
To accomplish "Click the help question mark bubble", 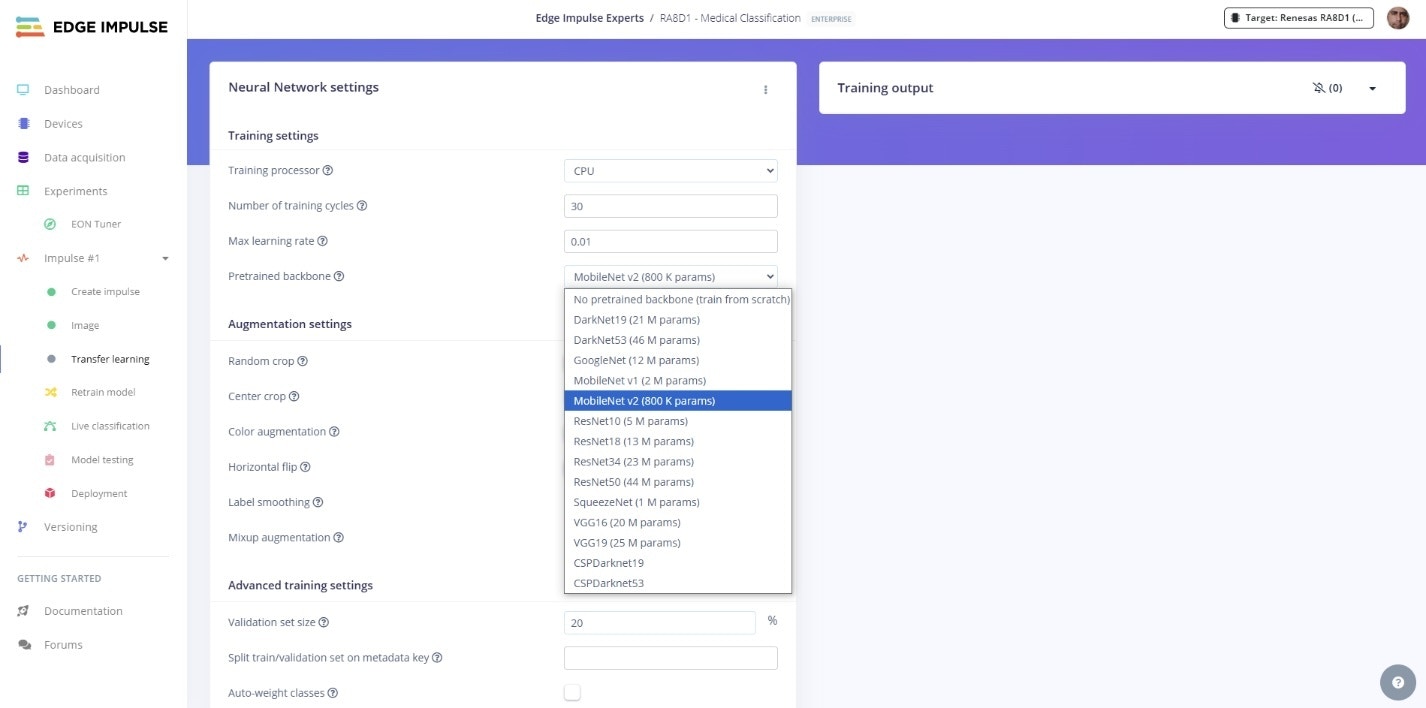I will 1398,682.
